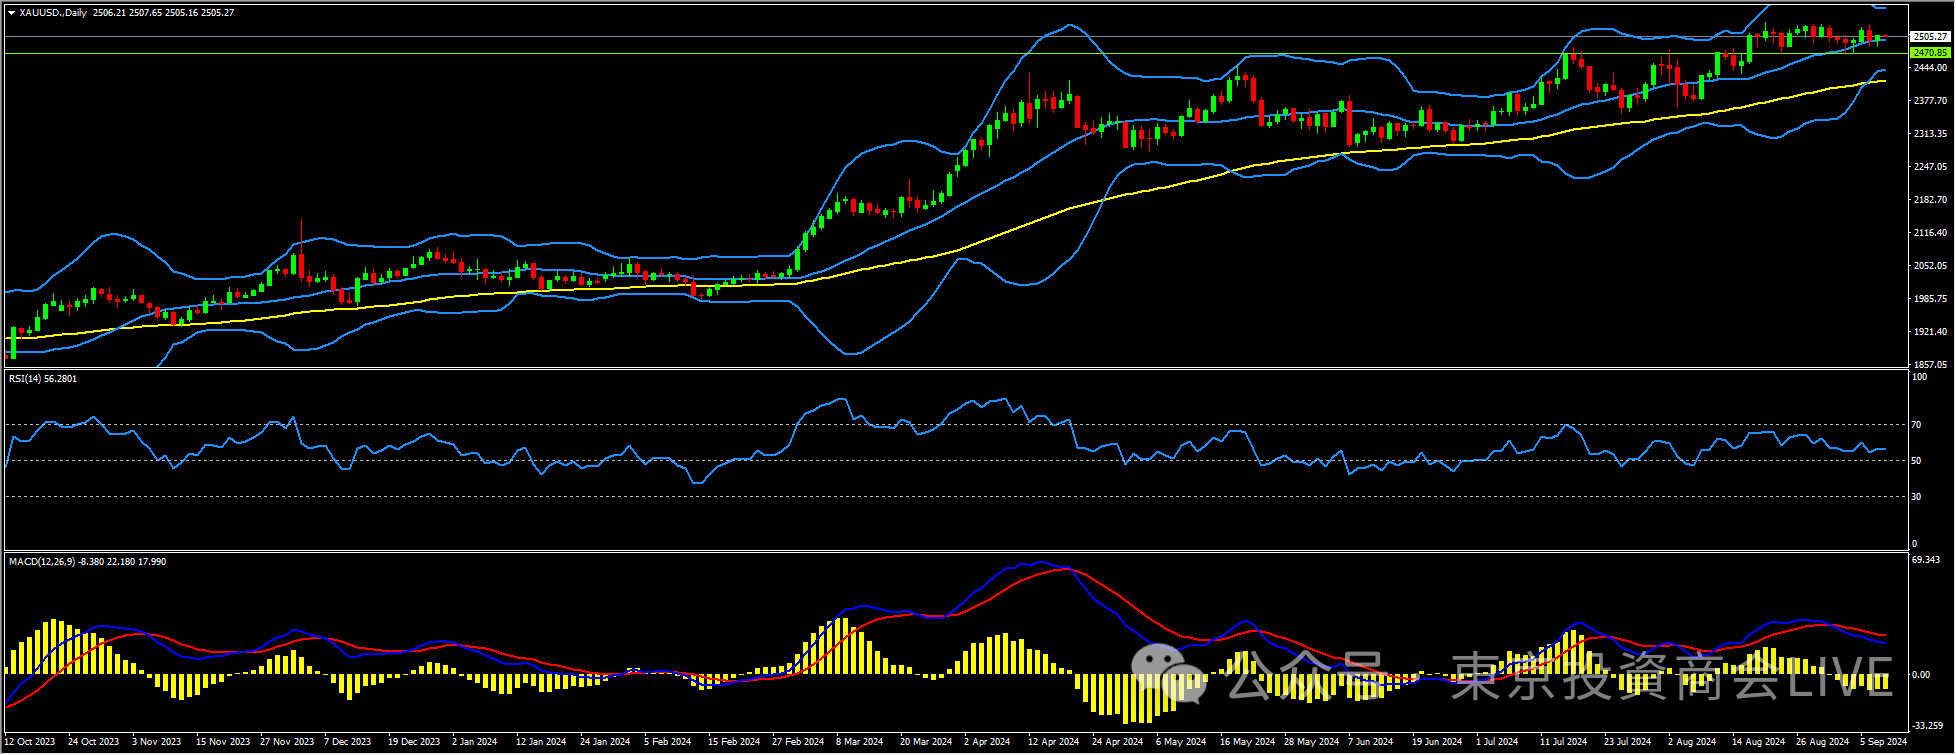Click the 2313.35 price axis label
This screenshot has width=1956, height=755.
coord(1929,134)
